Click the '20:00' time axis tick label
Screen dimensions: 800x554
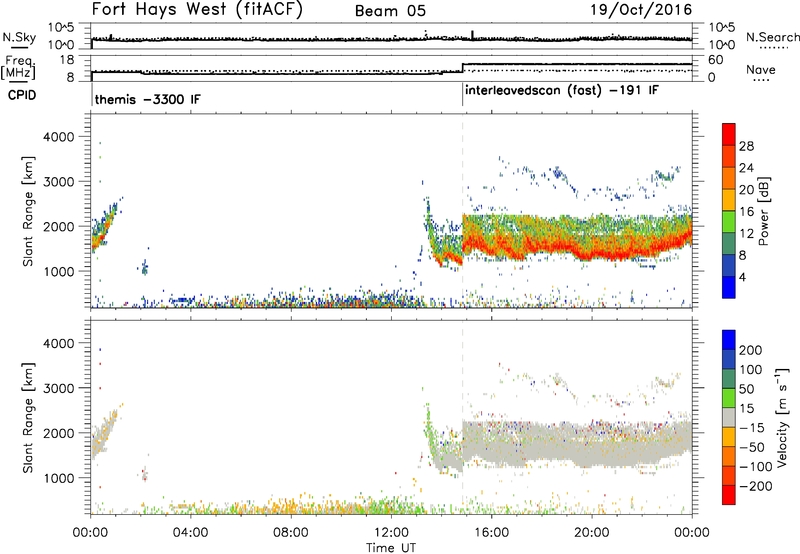click(x=592, y=533)
